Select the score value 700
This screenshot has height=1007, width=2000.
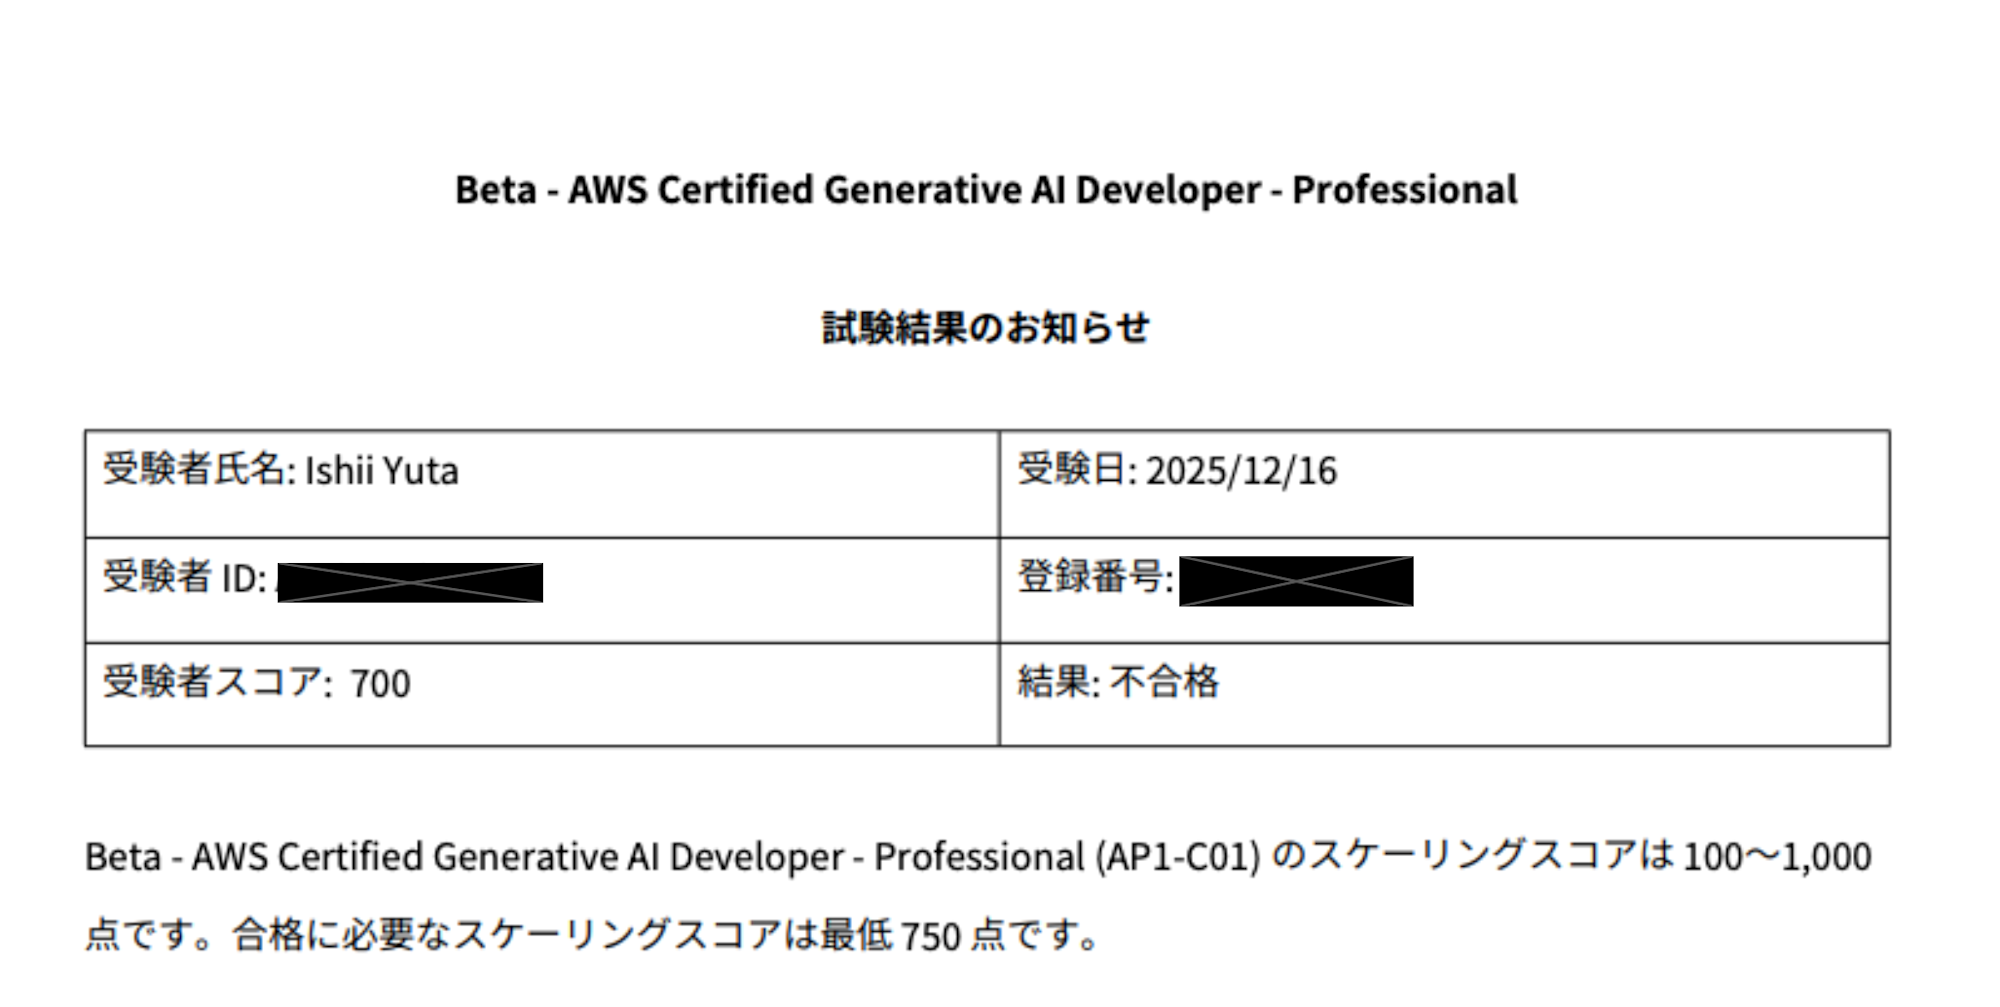coord(380,685)
